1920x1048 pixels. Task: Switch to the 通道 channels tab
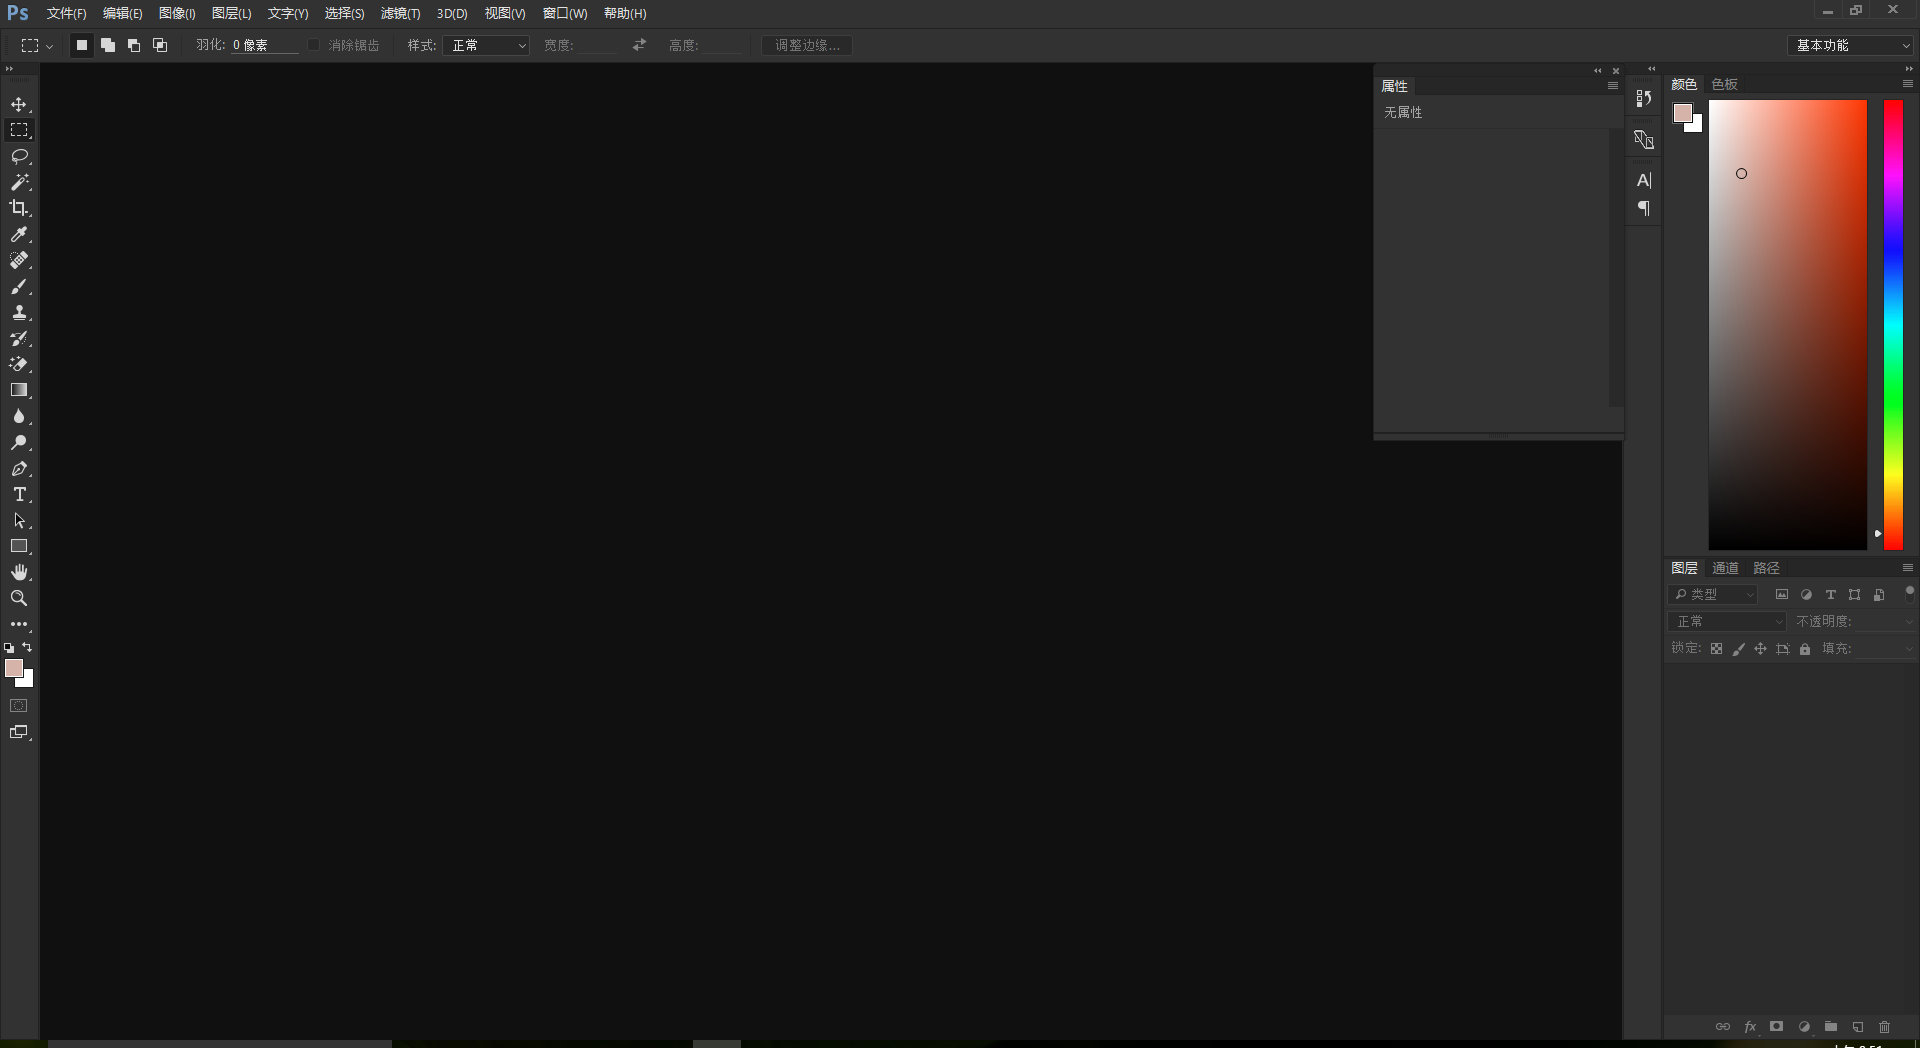tap(1725, 568)
